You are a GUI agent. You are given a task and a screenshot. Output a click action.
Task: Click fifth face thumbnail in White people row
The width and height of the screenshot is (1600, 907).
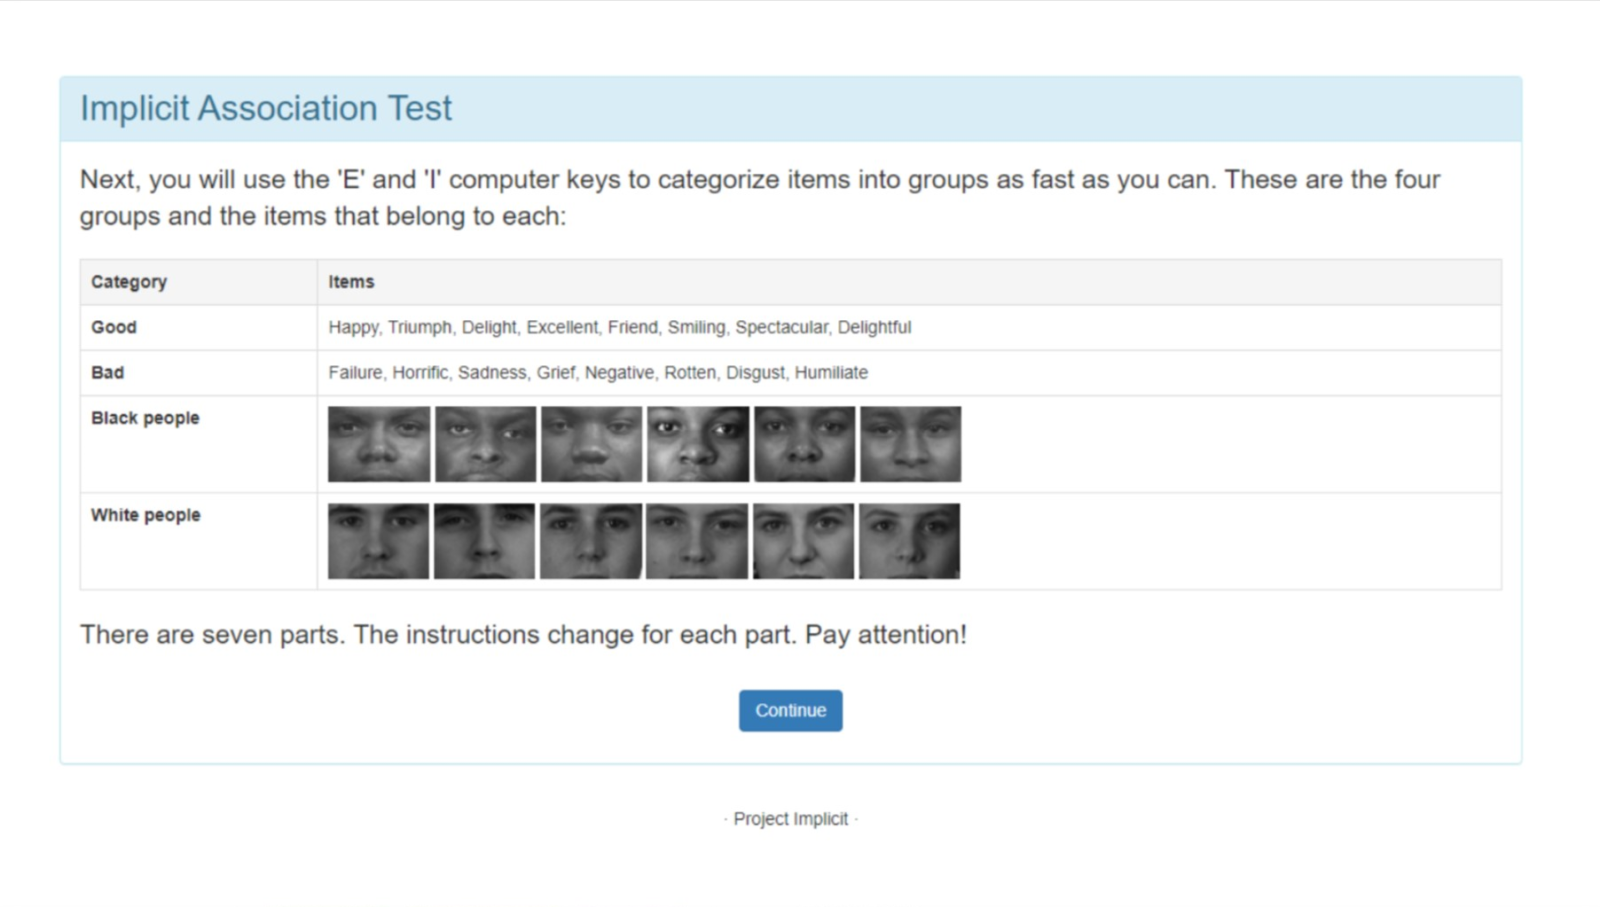803,541
